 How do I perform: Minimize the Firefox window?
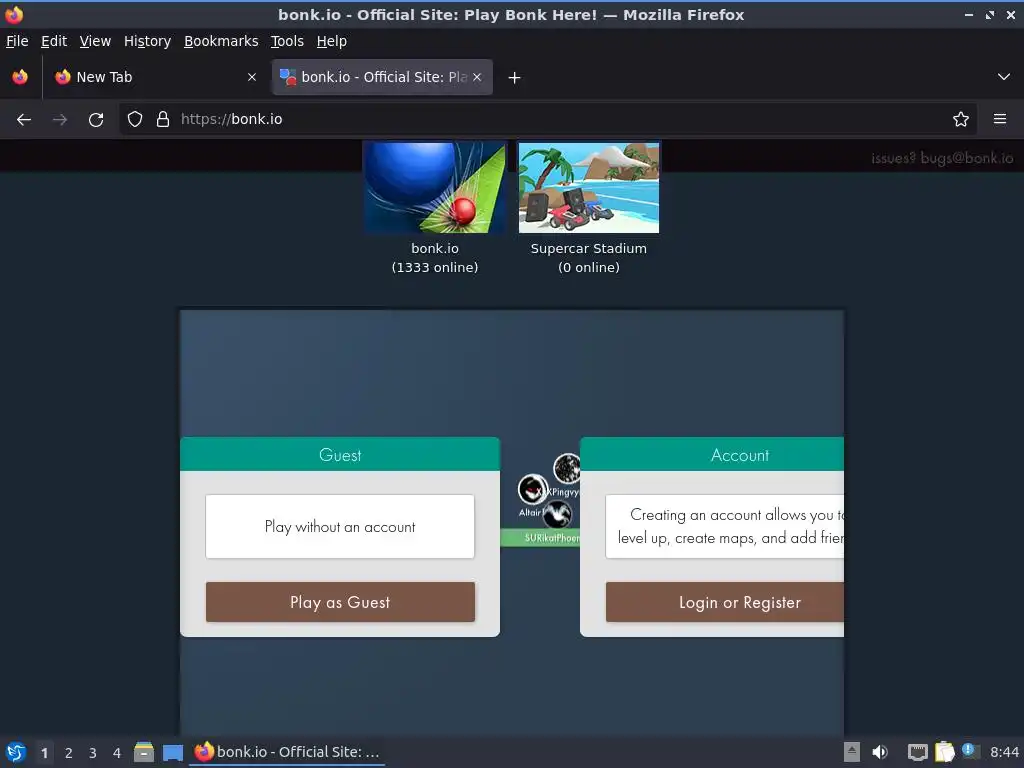click(x=969, y=14)
